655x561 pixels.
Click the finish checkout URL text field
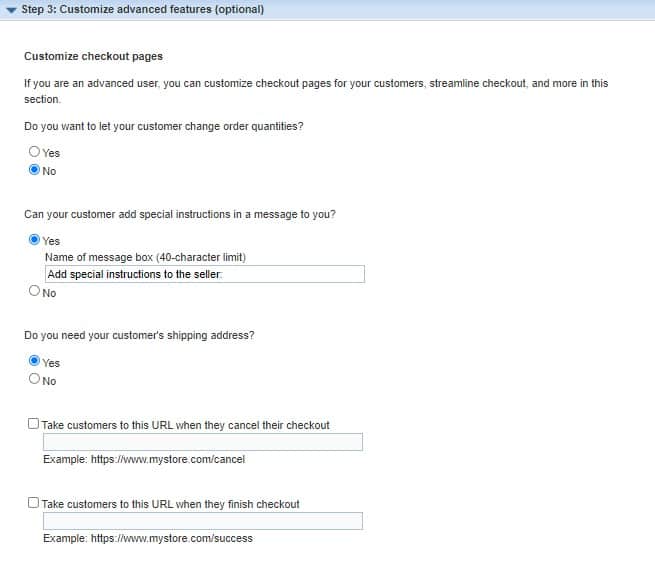(x=203, y=521)
